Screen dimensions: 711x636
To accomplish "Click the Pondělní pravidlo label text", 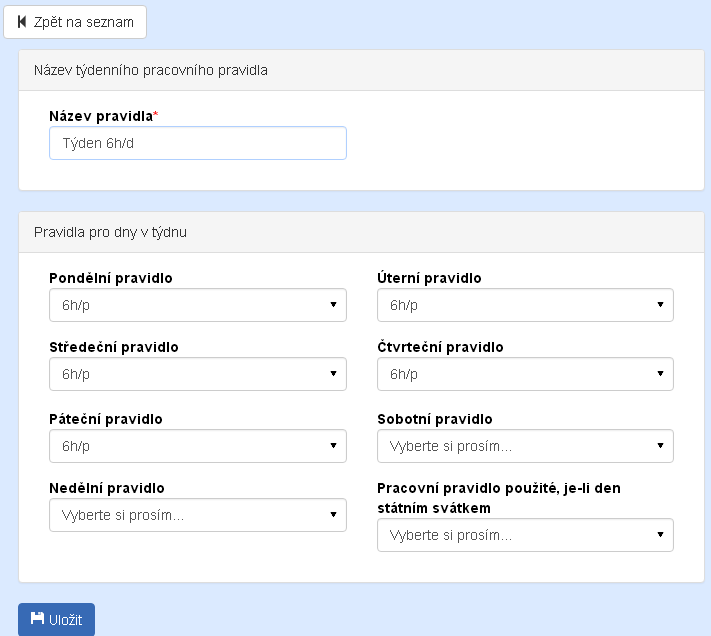I will click(110, 278).
